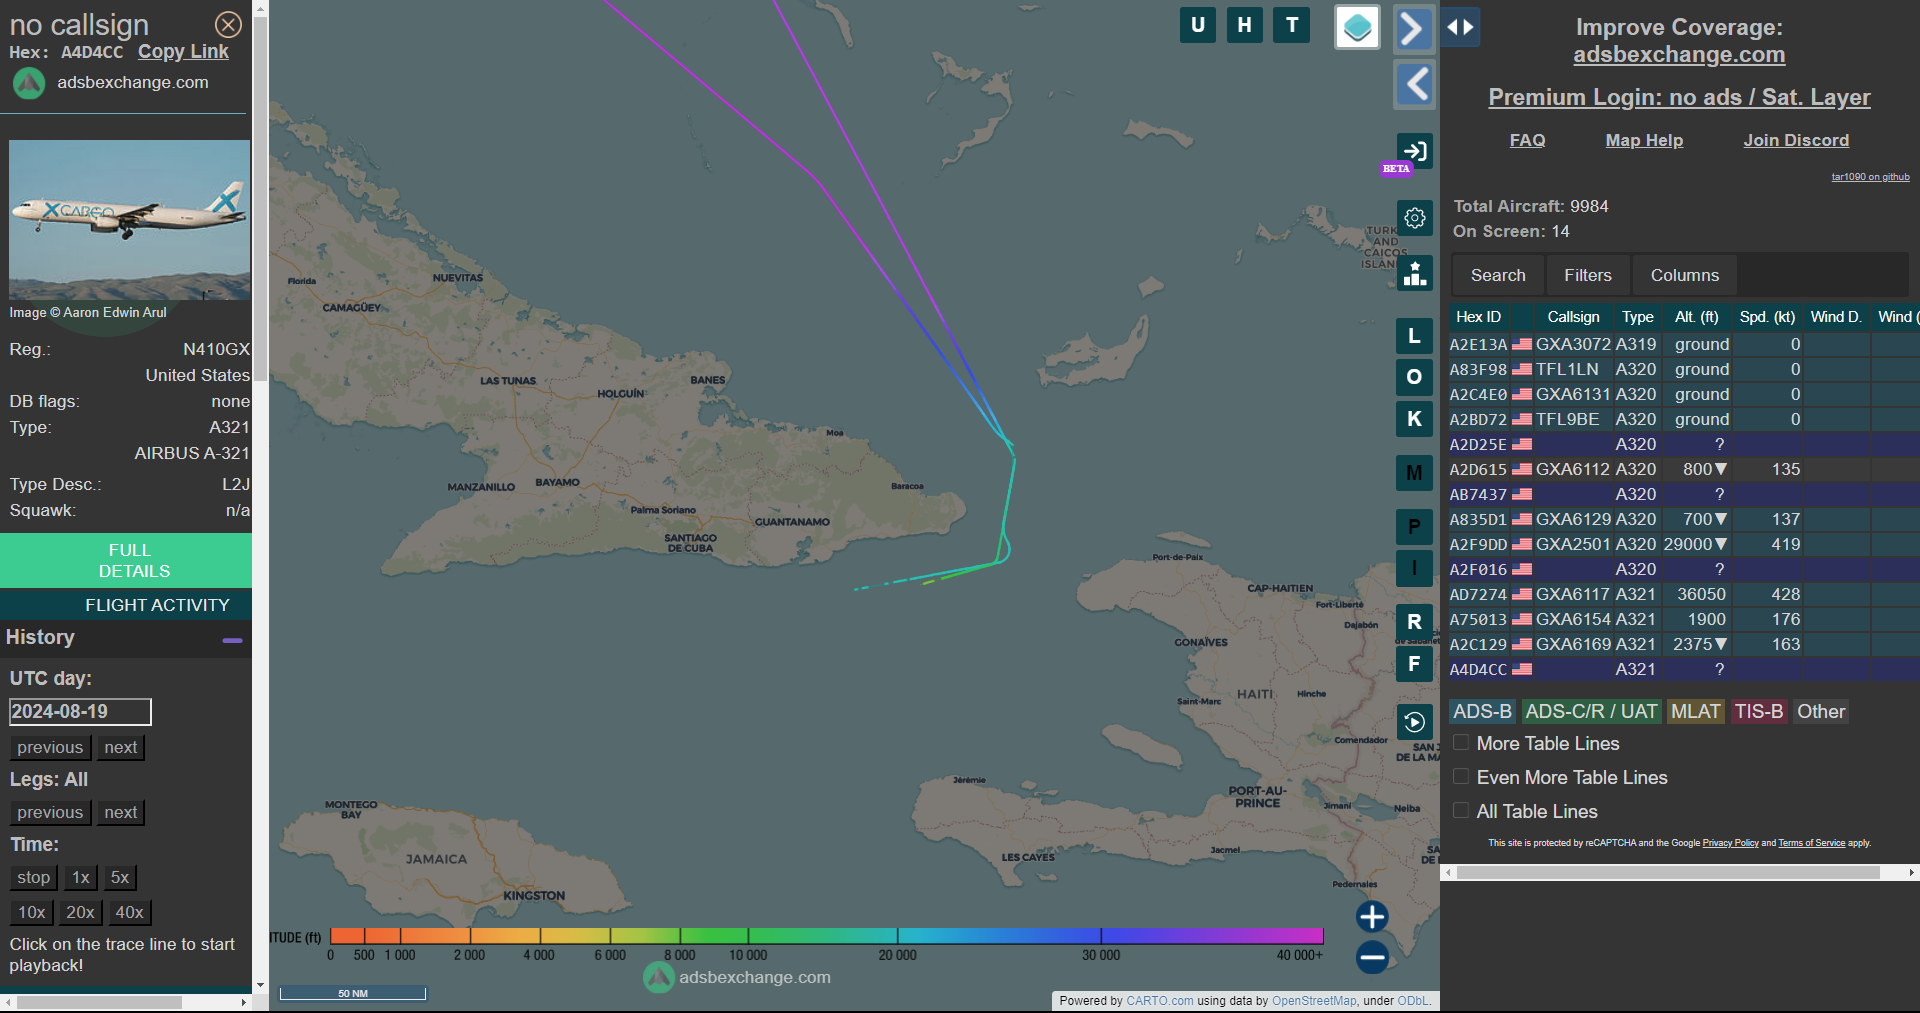Open Premium Login link
The width and height of the screenshot is (1920, 1013).
point(1679,97)
